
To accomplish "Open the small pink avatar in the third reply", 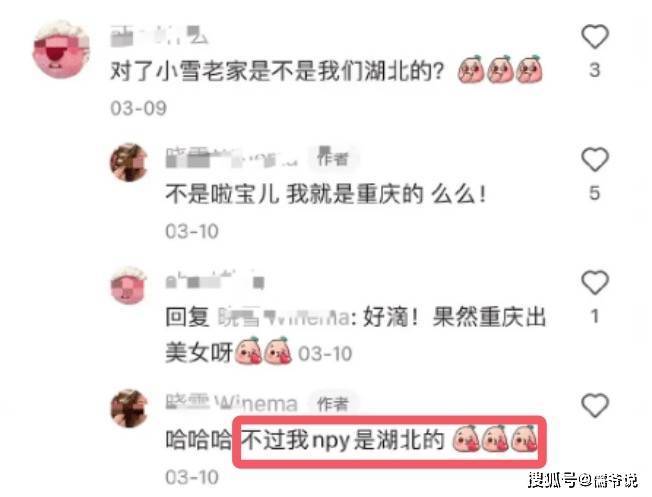I will [129, 285].
